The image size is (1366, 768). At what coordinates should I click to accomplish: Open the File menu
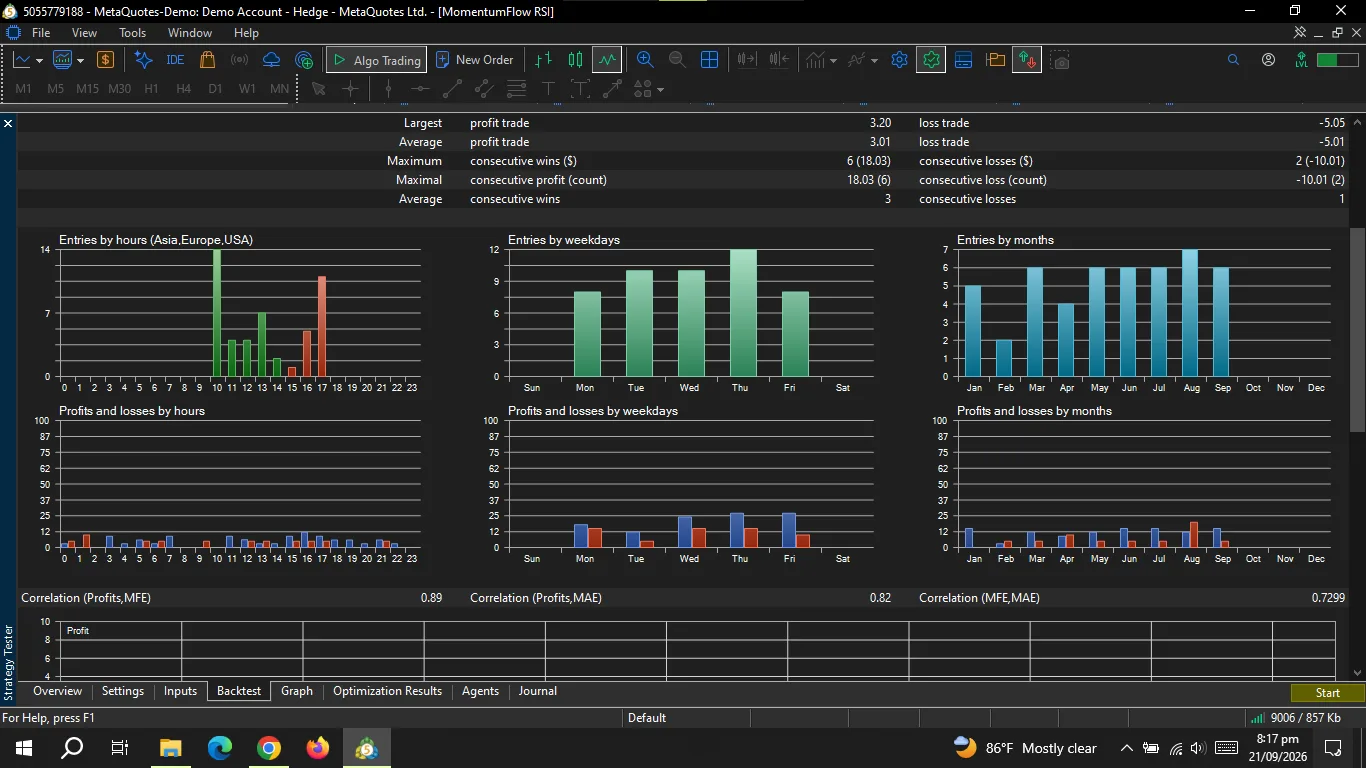(41, 33)
